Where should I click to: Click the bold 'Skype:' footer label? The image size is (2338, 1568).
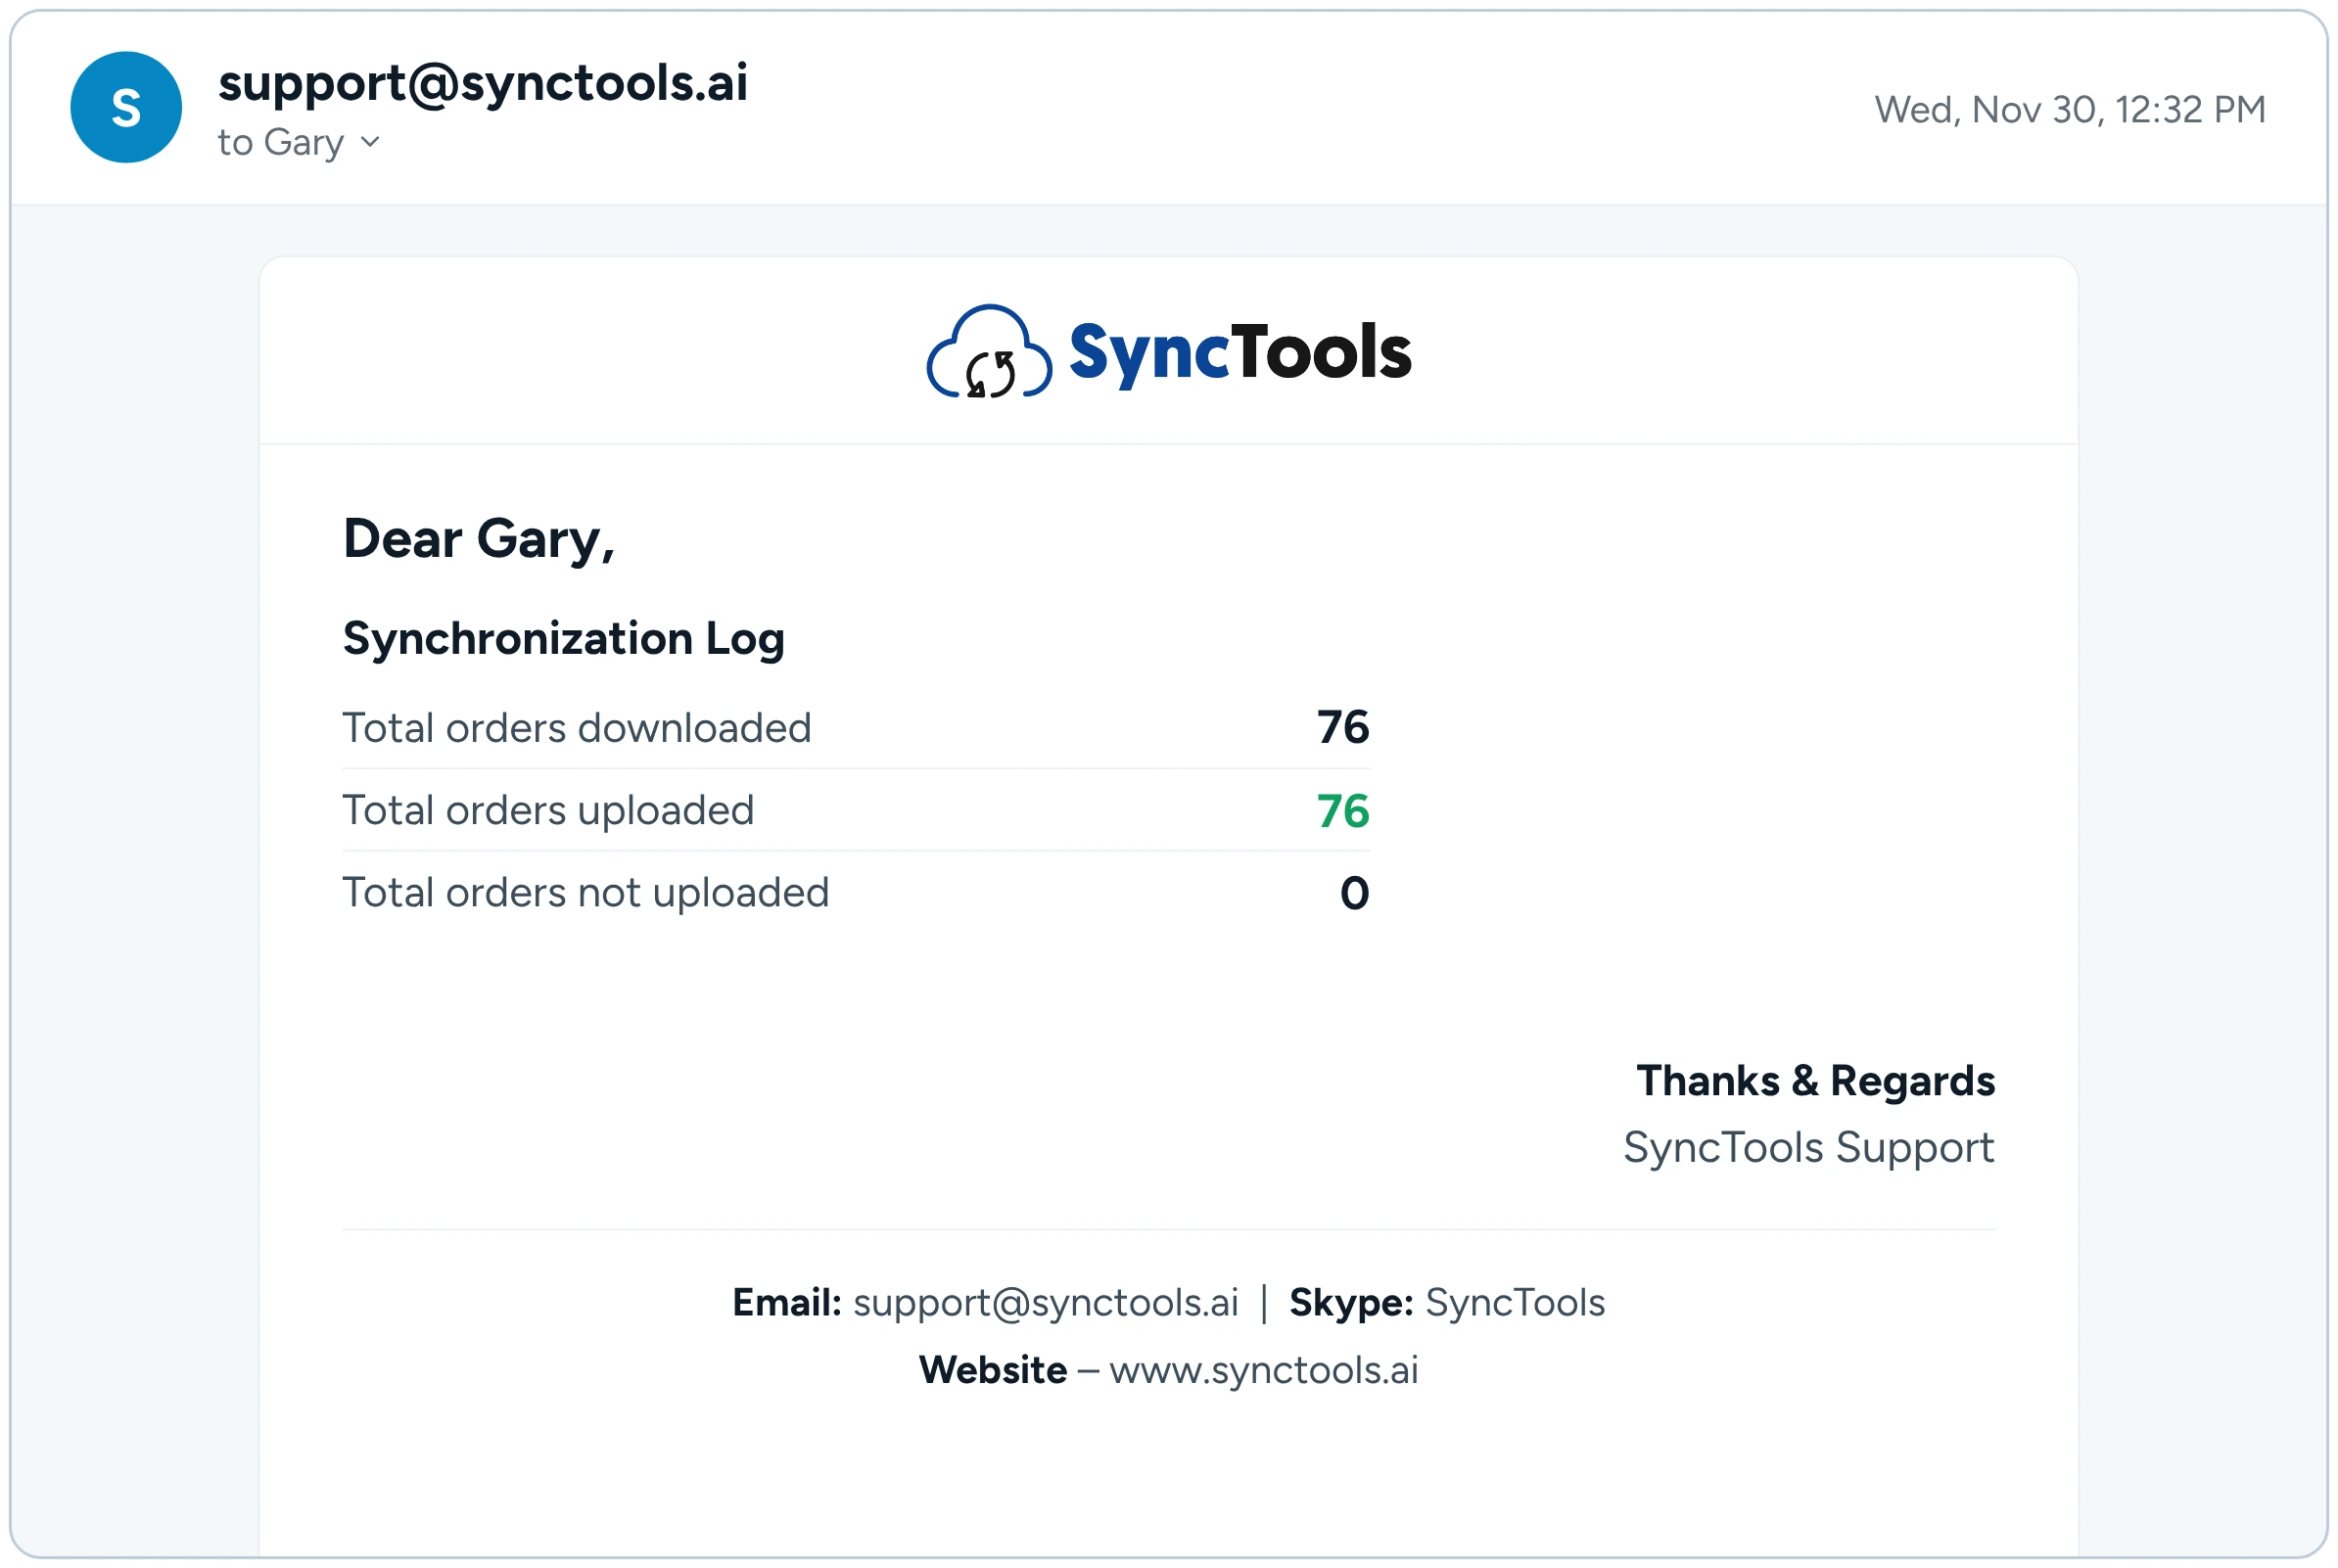tap(1351, 1303)
